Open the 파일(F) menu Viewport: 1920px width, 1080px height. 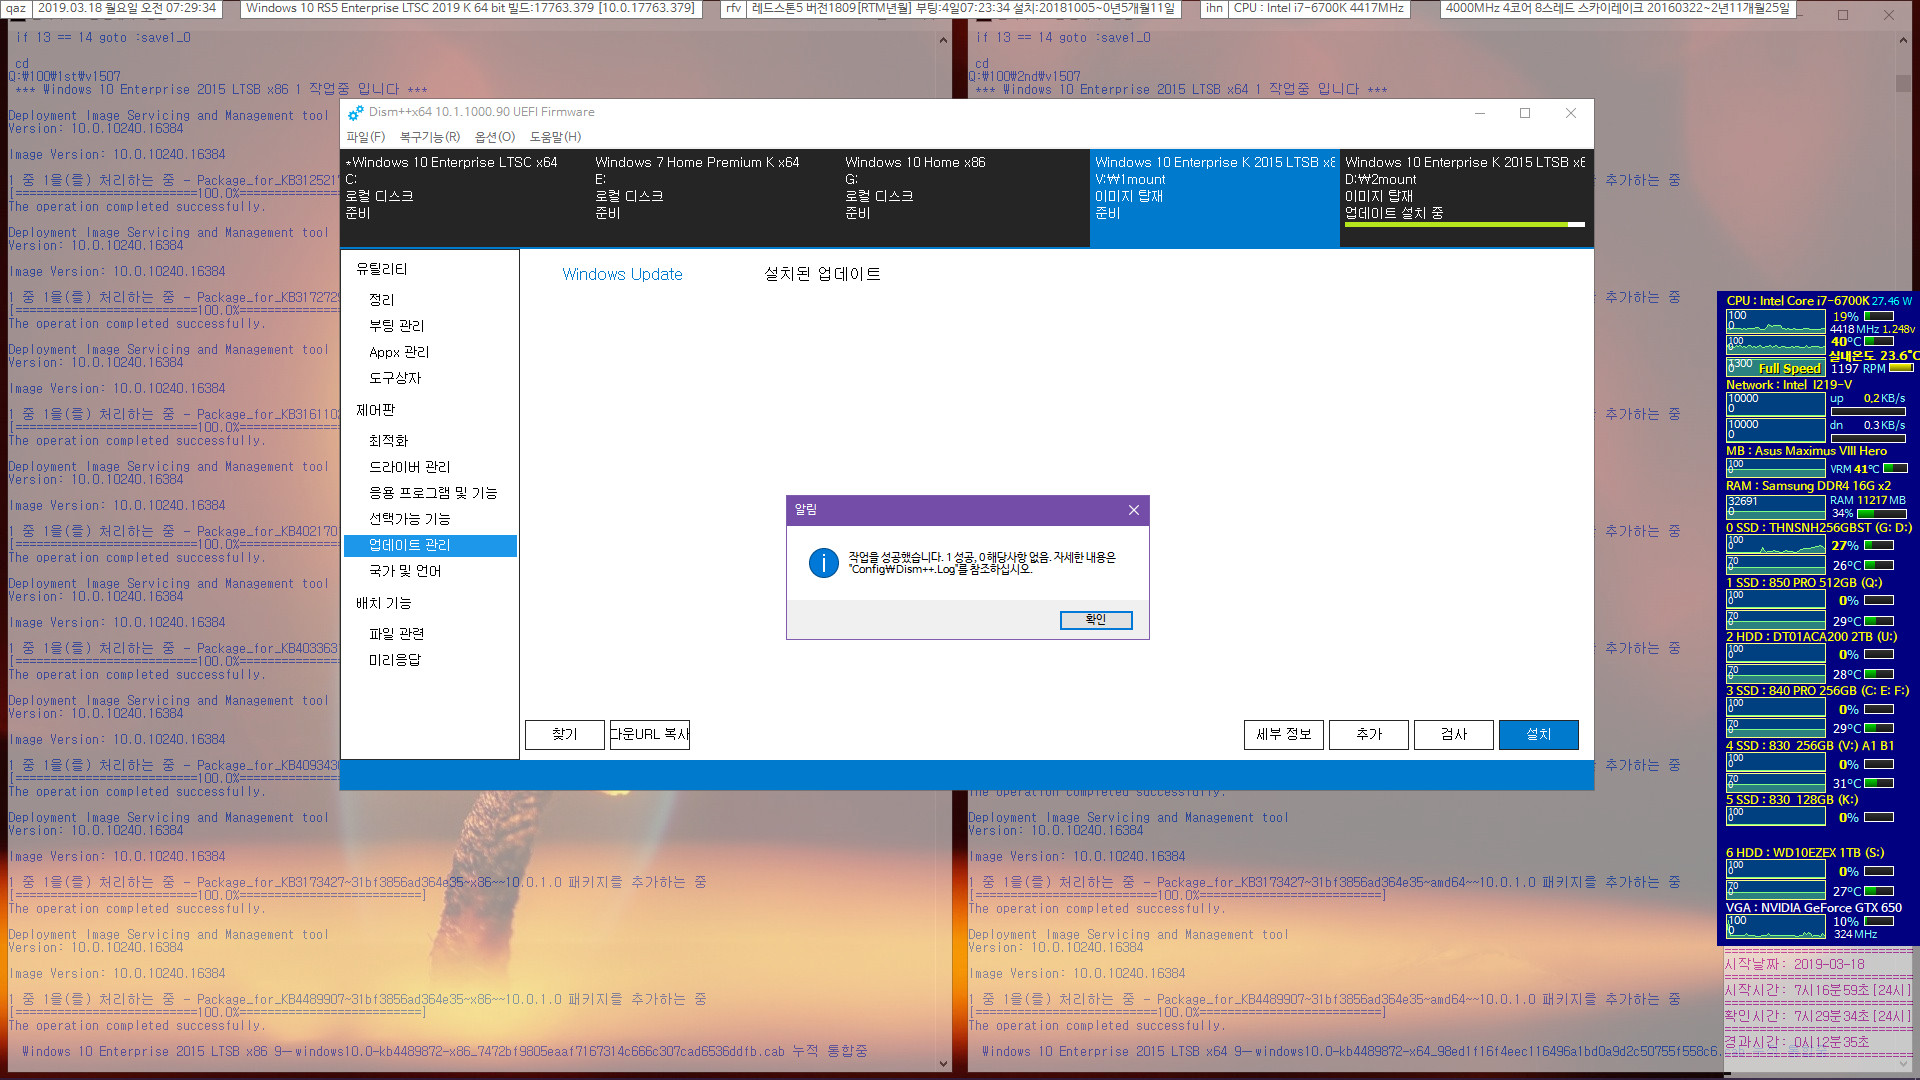point(365,137)
